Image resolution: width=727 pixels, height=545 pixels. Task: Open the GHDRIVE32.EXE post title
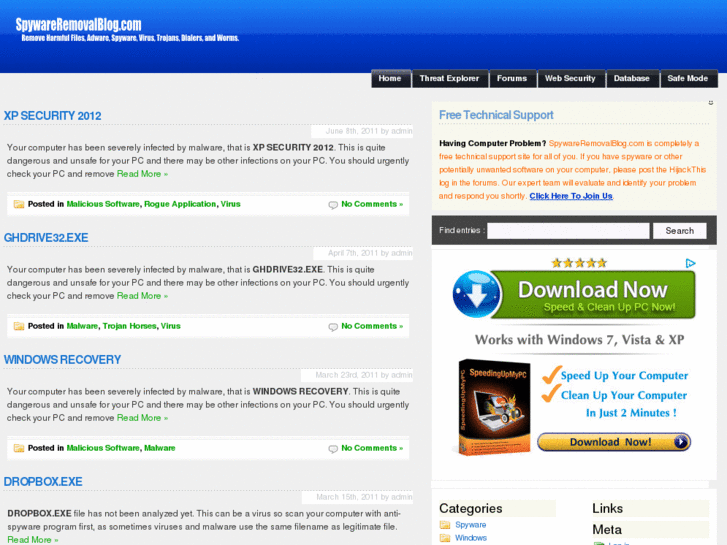pyautogui.click(x=46, y=238)
